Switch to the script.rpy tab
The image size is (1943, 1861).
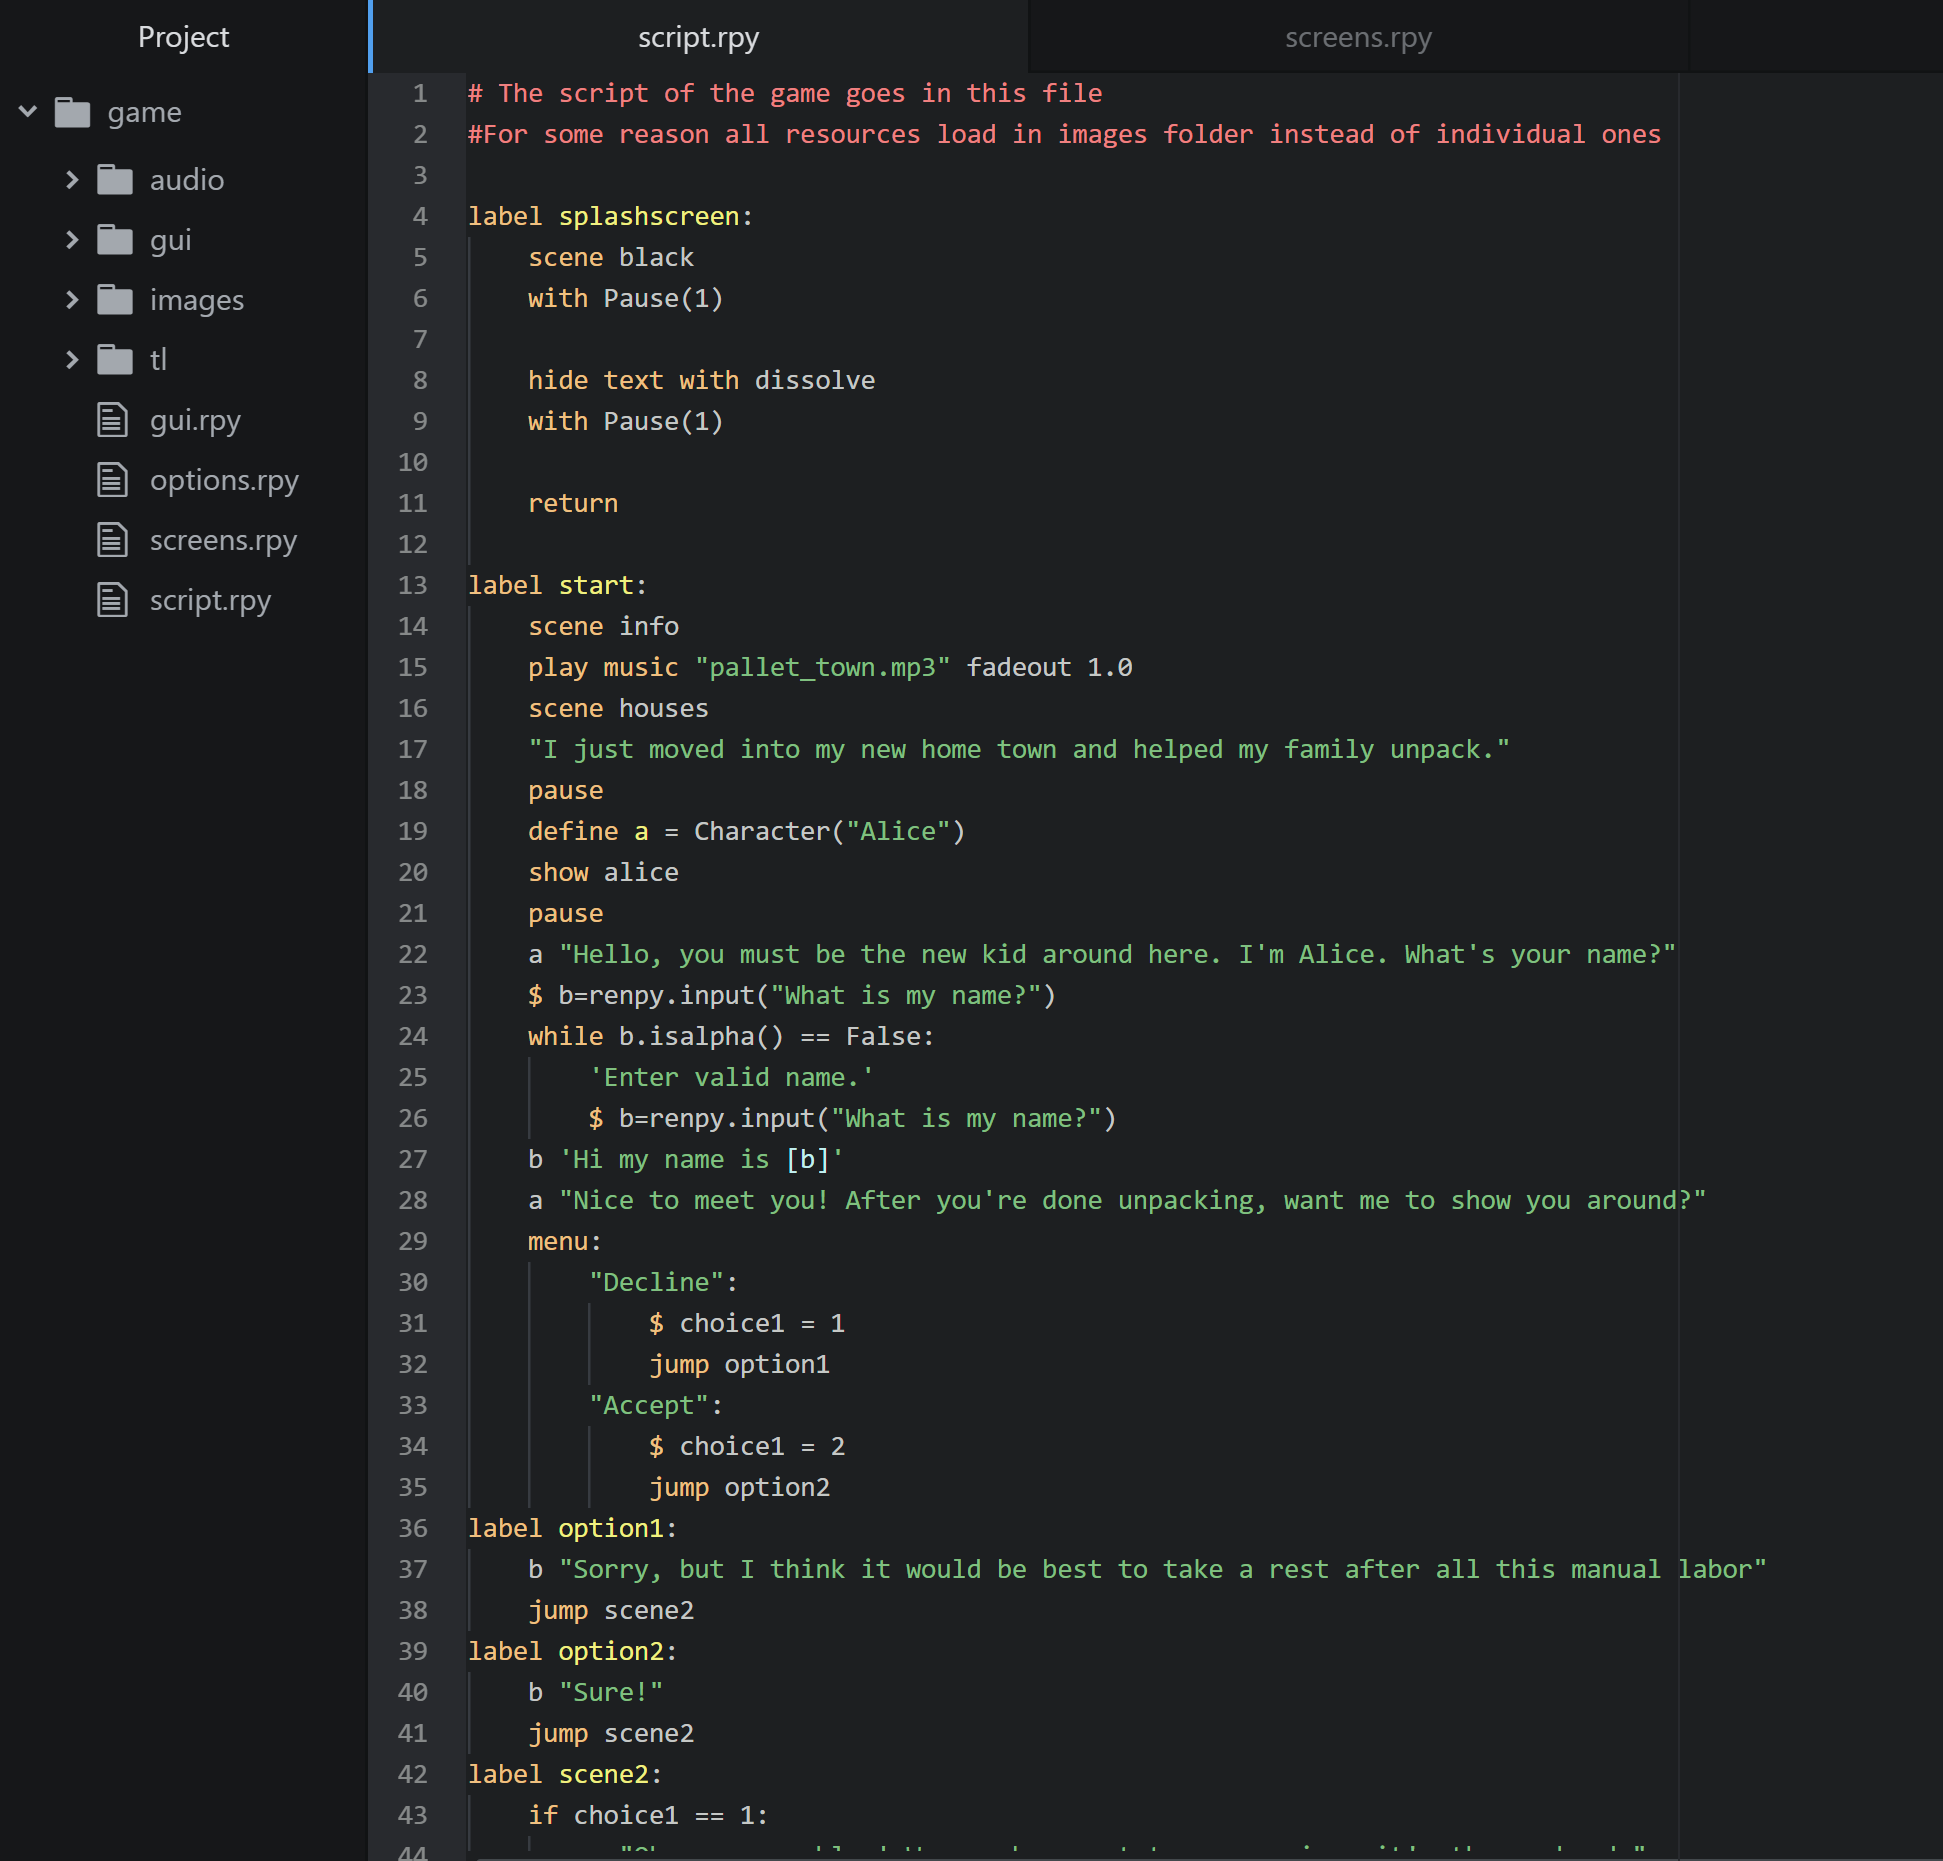tap(698, 37)
